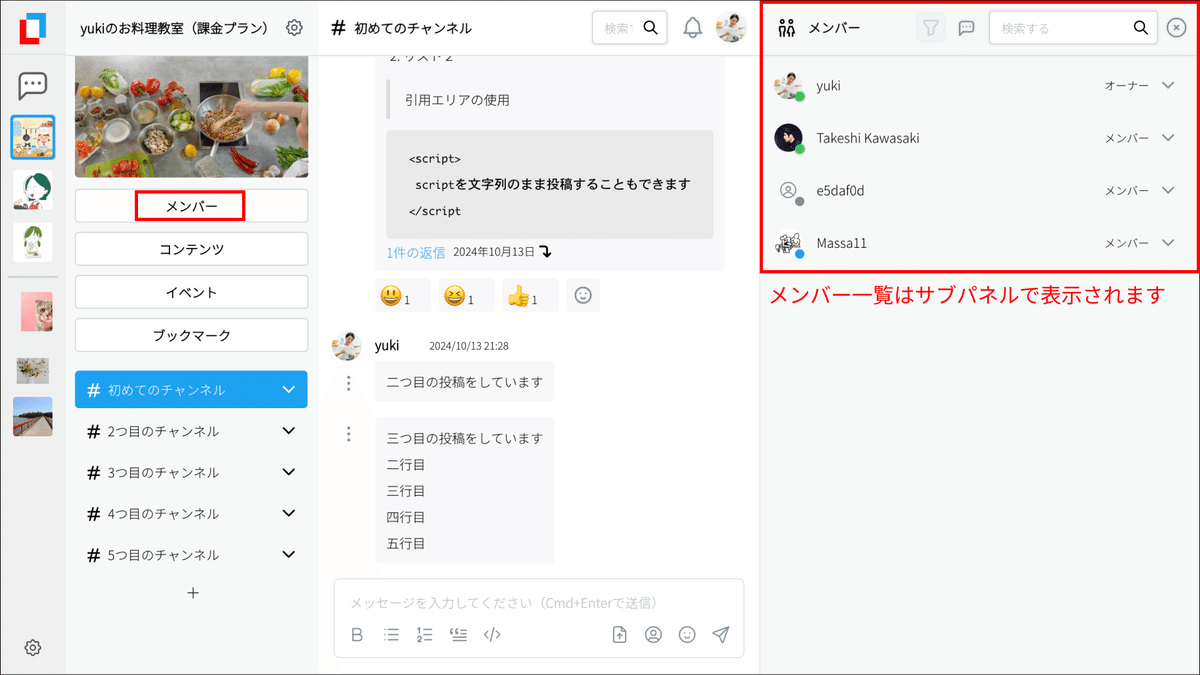This screenshot has width=1200, height=675.
Task: Open the app logo home icon
Action: pos(32,28)
